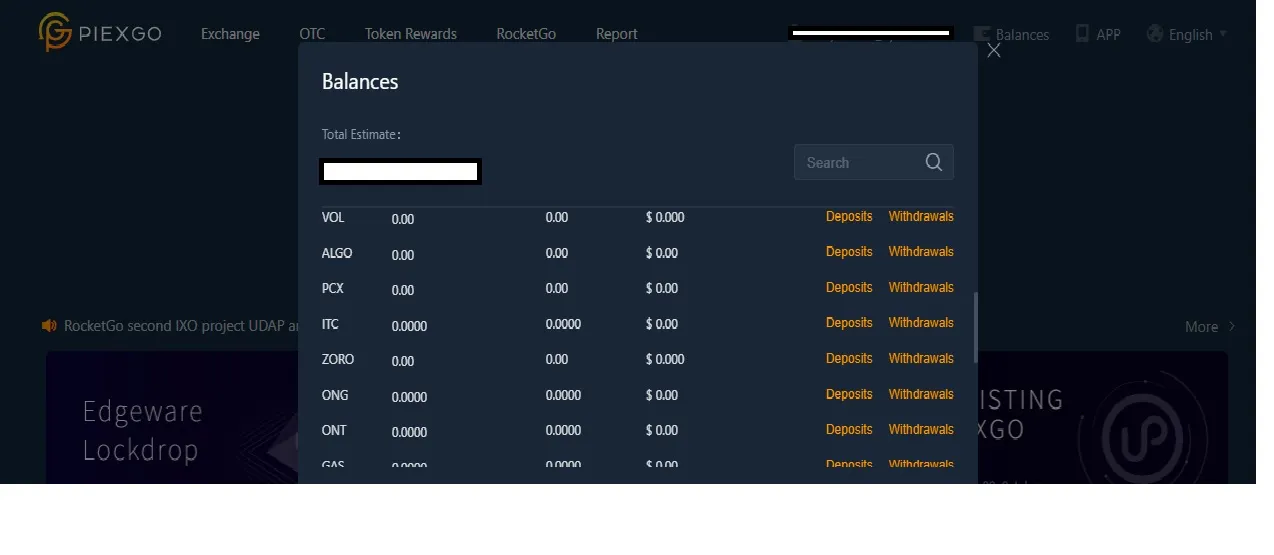Open Deposits for ZORO
This screenshot has height=555, width=1274.
point(849,358)
